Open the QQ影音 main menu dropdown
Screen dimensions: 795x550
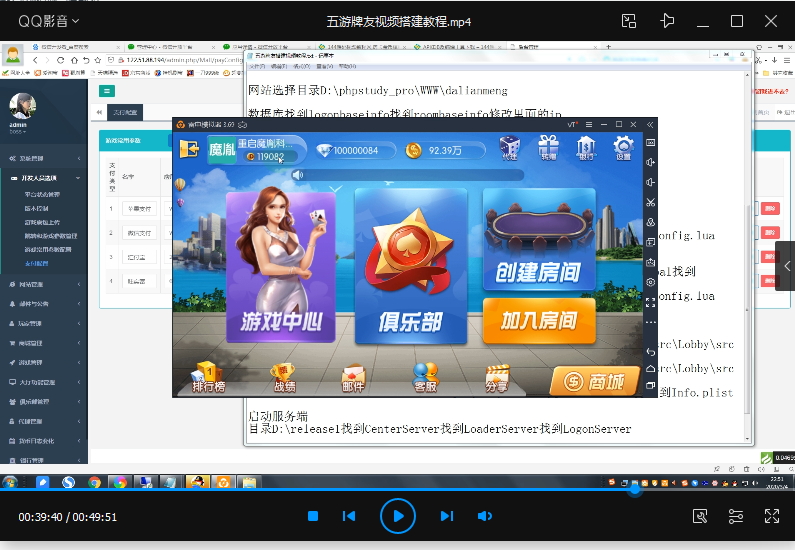tap(49, 21)
